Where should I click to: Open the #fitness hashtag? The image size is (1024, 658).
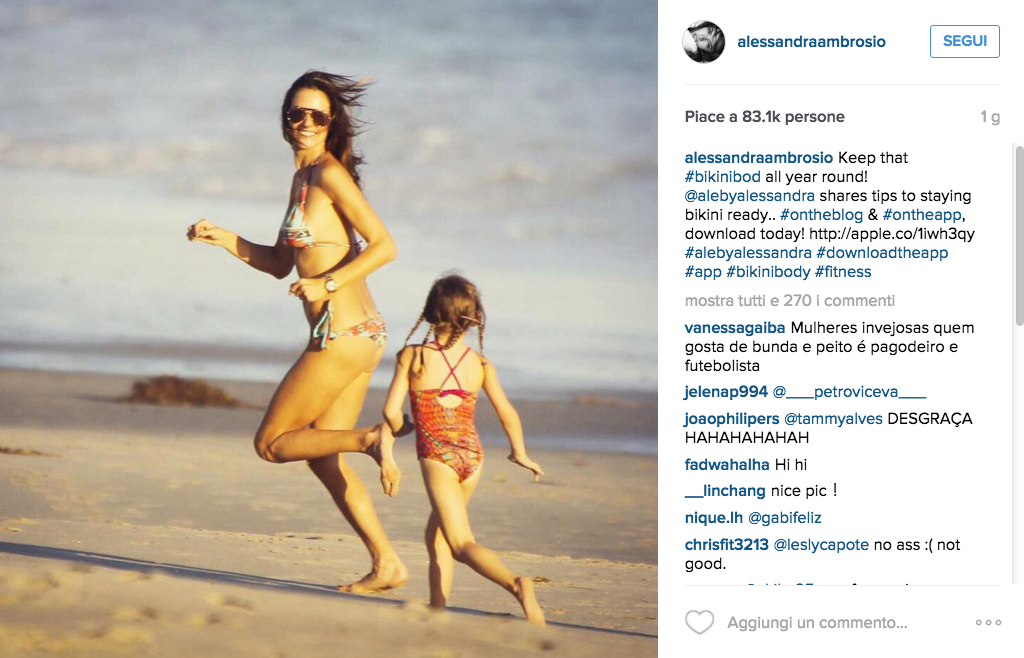(x=842, y=272)
